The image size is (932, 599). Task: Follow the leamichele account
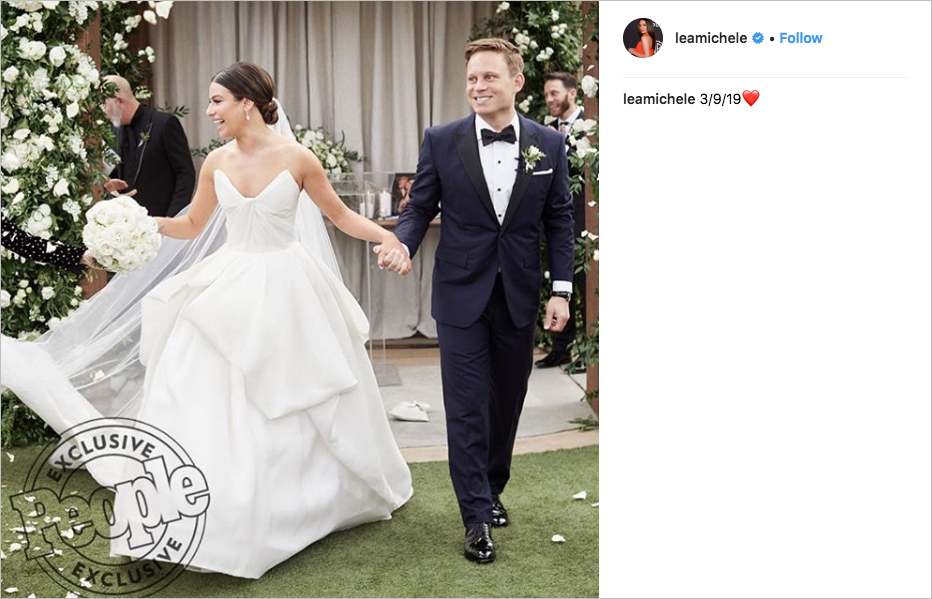coord(801,38)
